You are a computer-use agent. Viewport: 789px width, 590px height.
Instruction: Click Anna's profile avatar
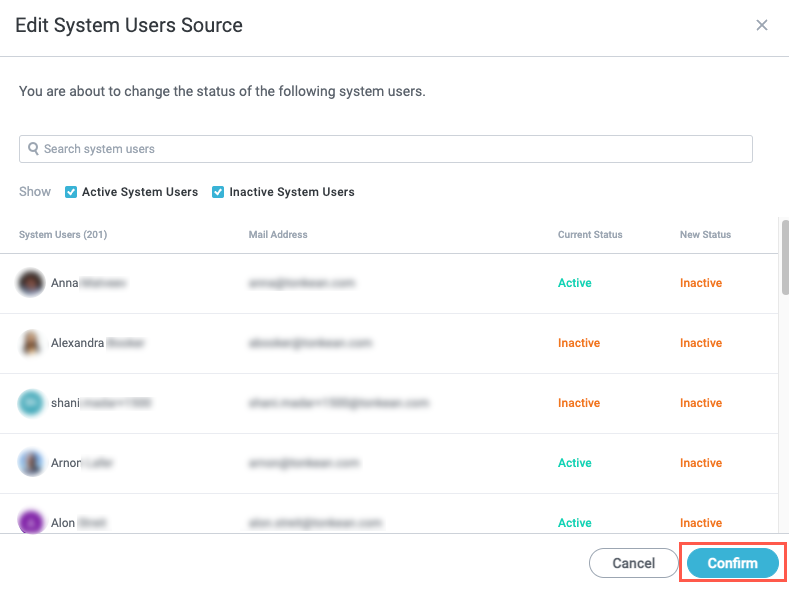[x=31, y=283]
